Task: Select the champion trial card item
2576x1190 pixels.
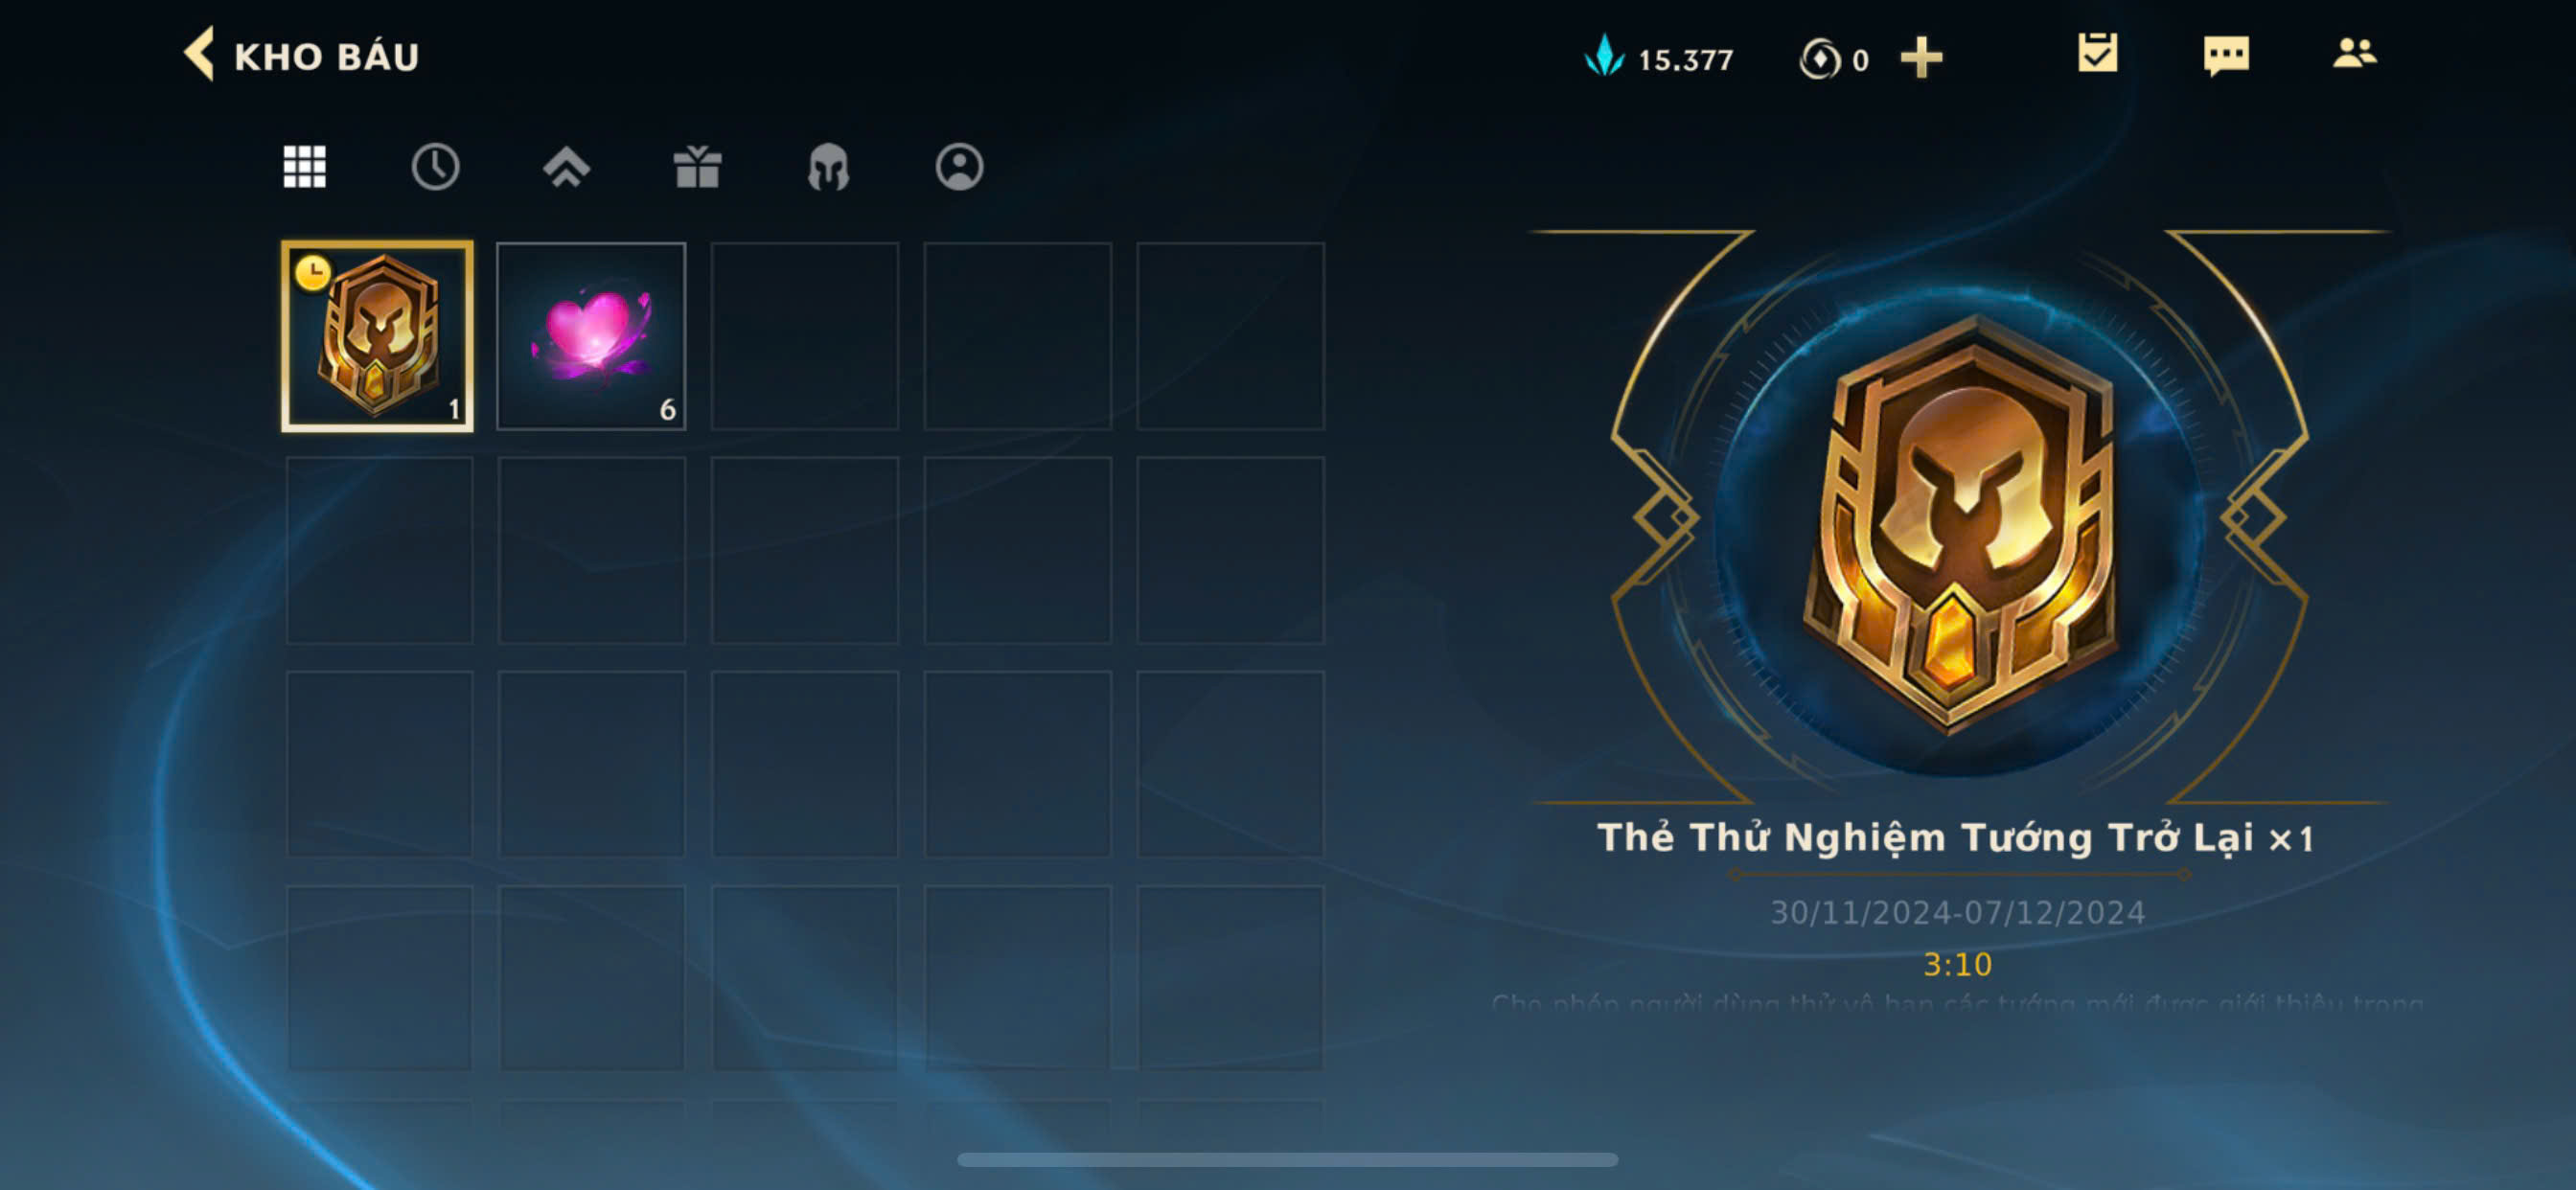Action: [377, 336]
